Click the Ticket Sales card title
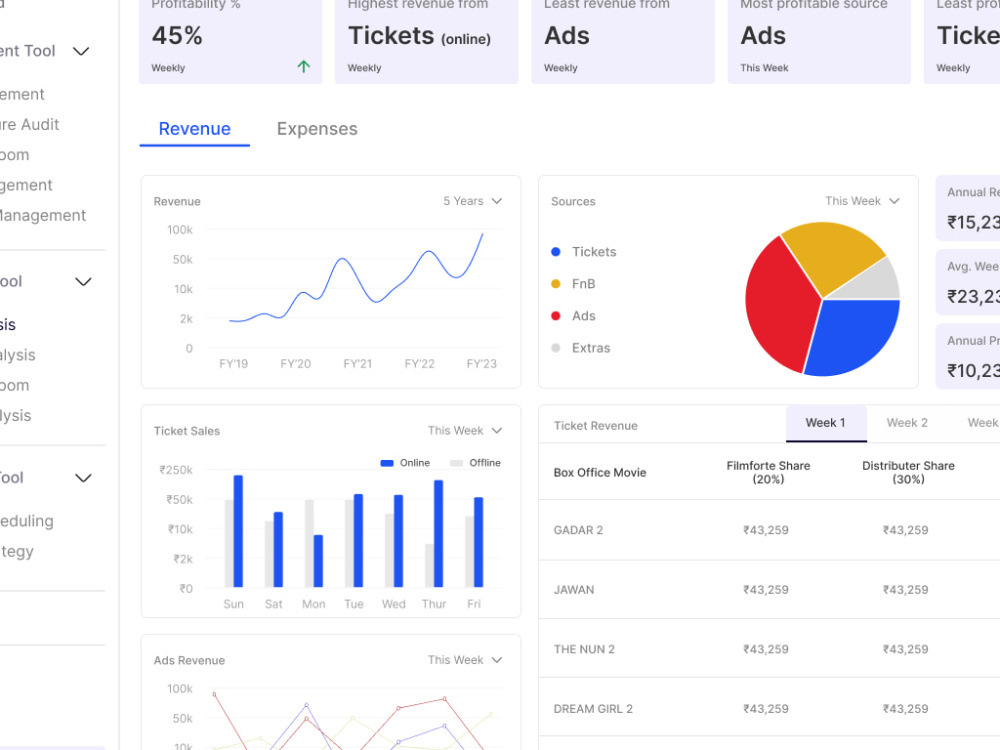 pyautogui.click(x=187, y=431)
